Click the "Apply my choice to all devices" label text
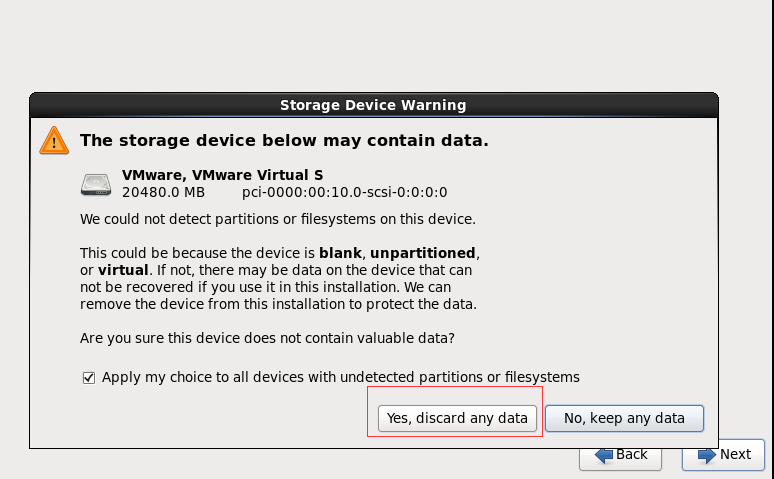The height and width of the screenshot is (479, 774). 341,377
